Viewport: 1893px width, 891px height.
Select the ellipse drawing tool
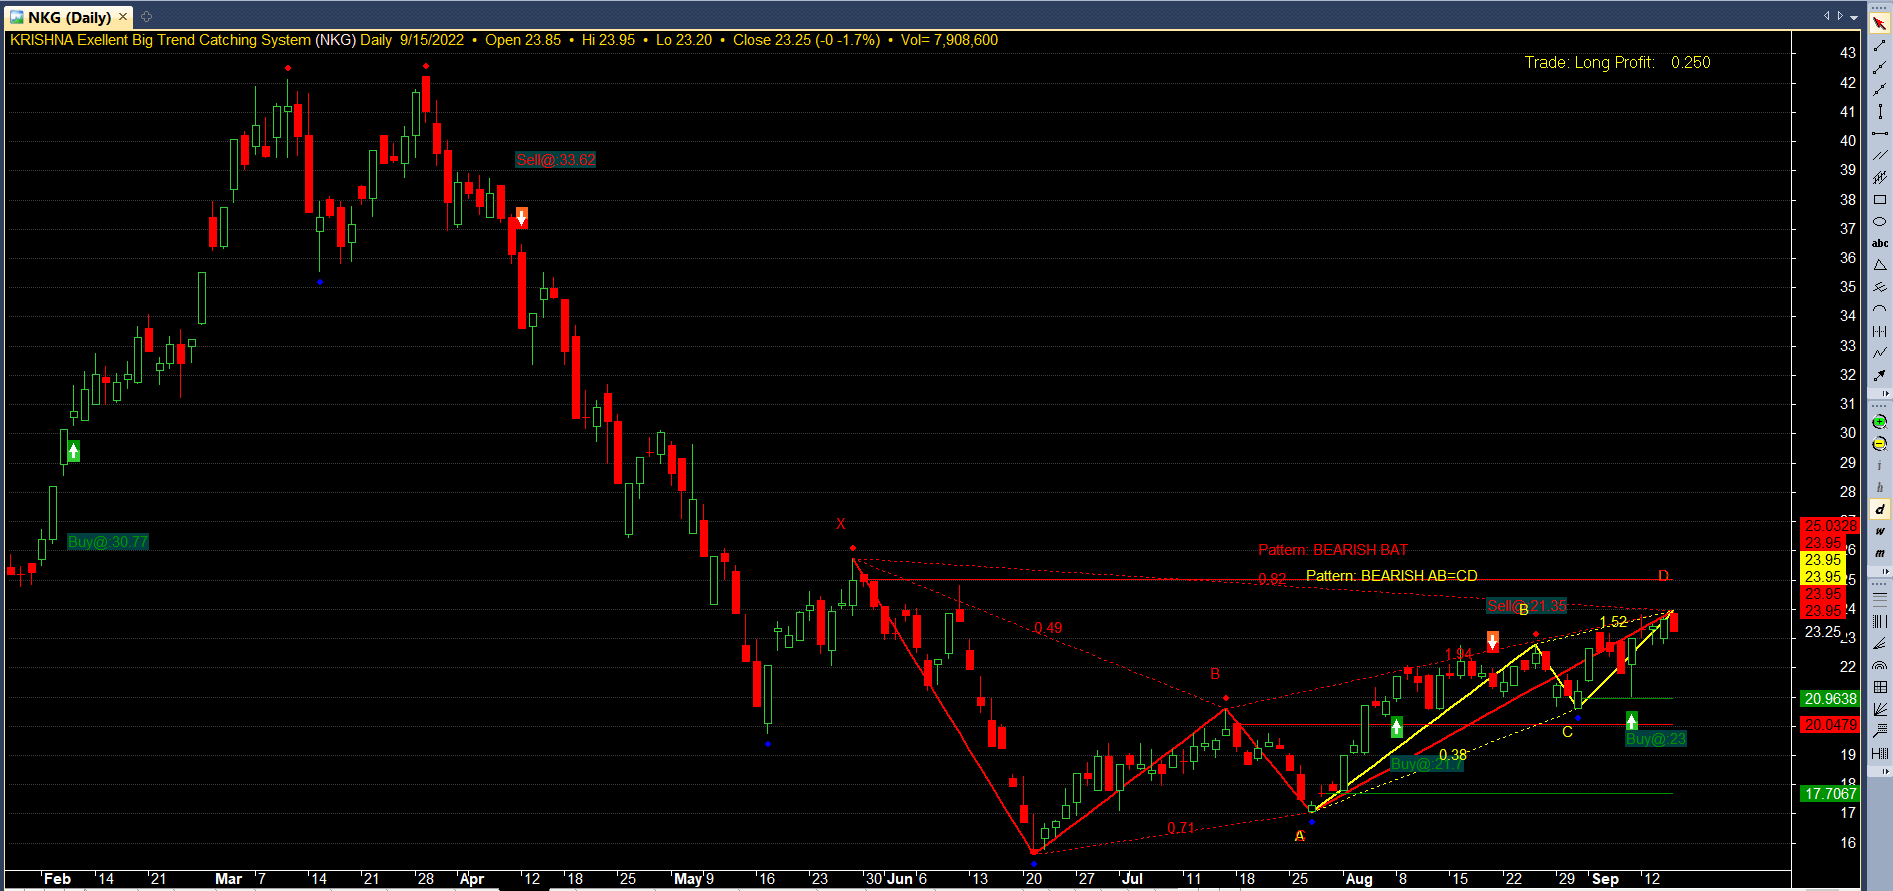coord(1880,221)
